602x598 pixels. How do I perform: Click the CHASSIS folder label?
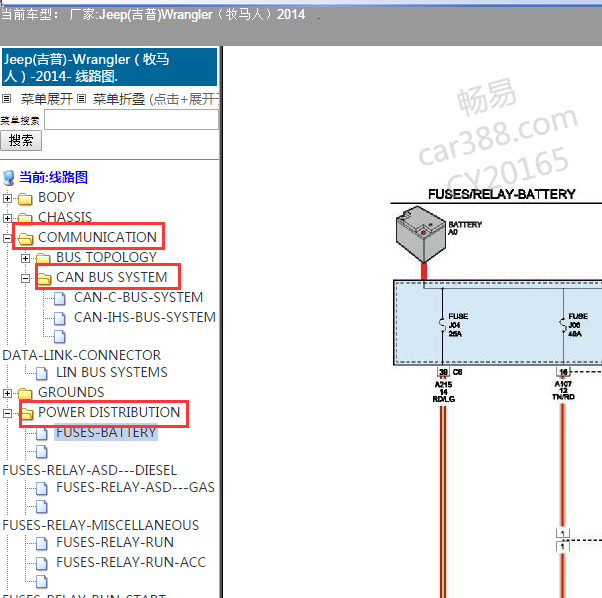point(65,217)
